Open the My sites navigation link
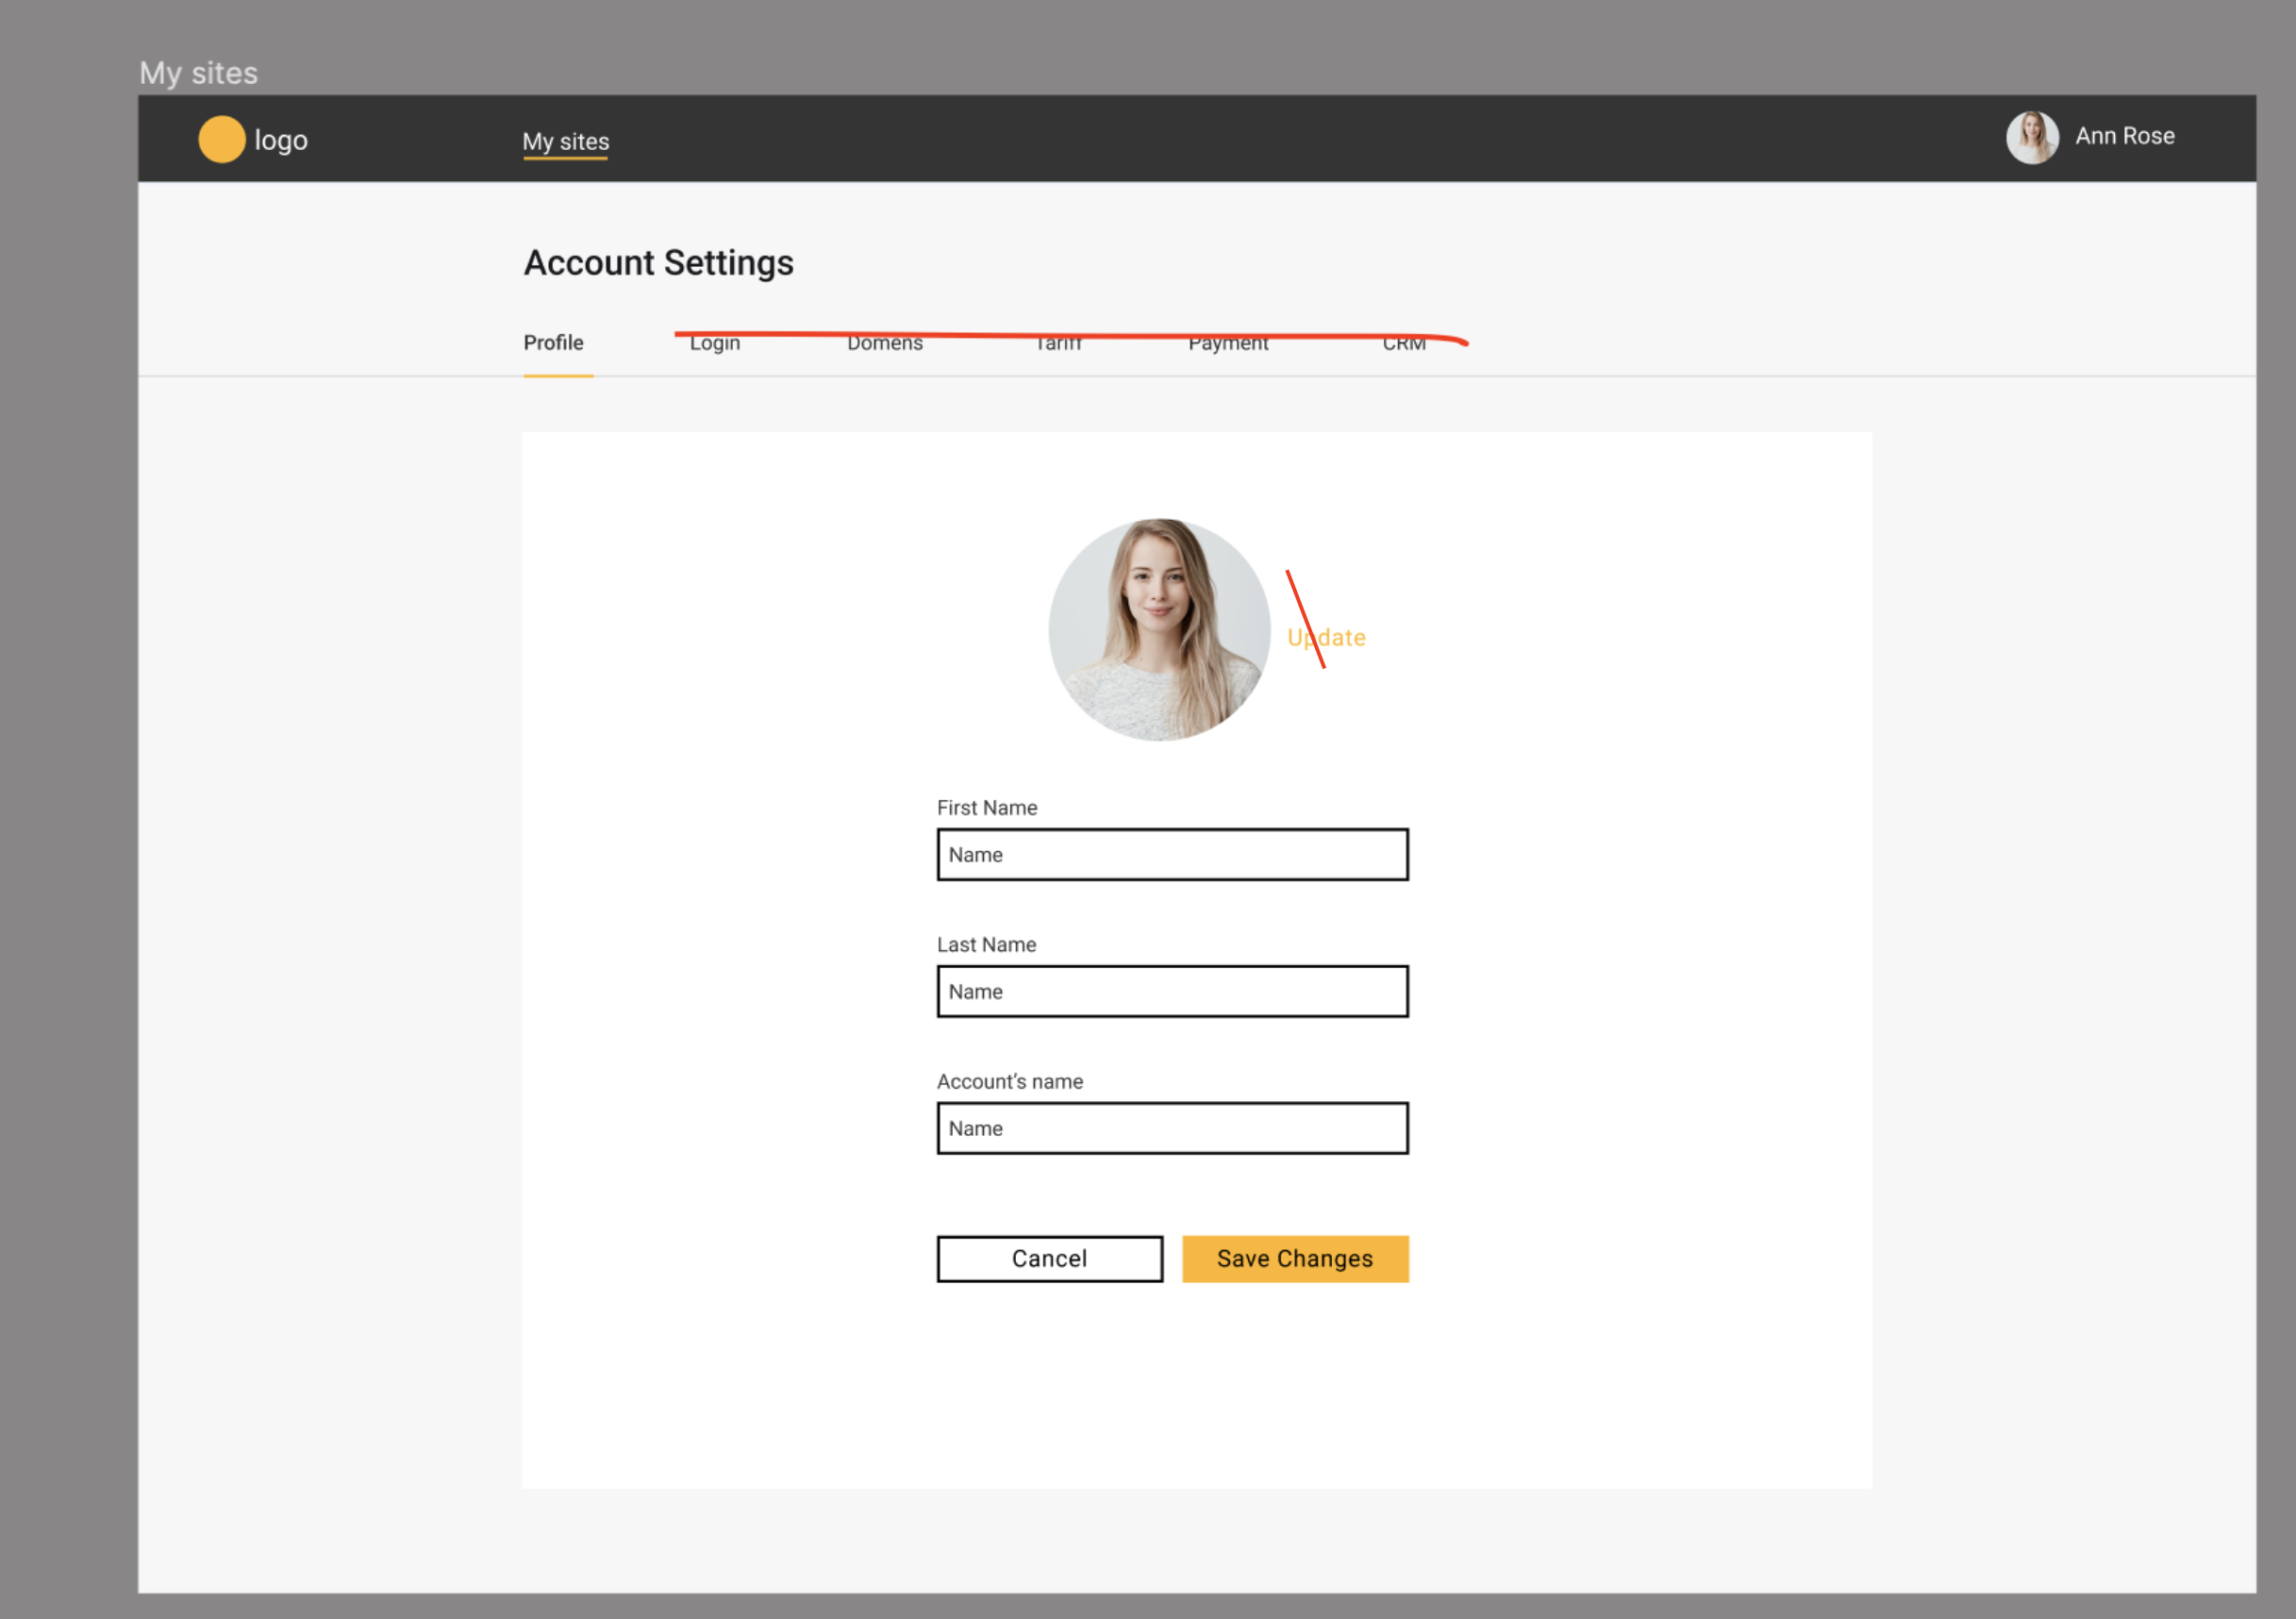Screen dimensions: 2296x1619 tap(565, 142)
